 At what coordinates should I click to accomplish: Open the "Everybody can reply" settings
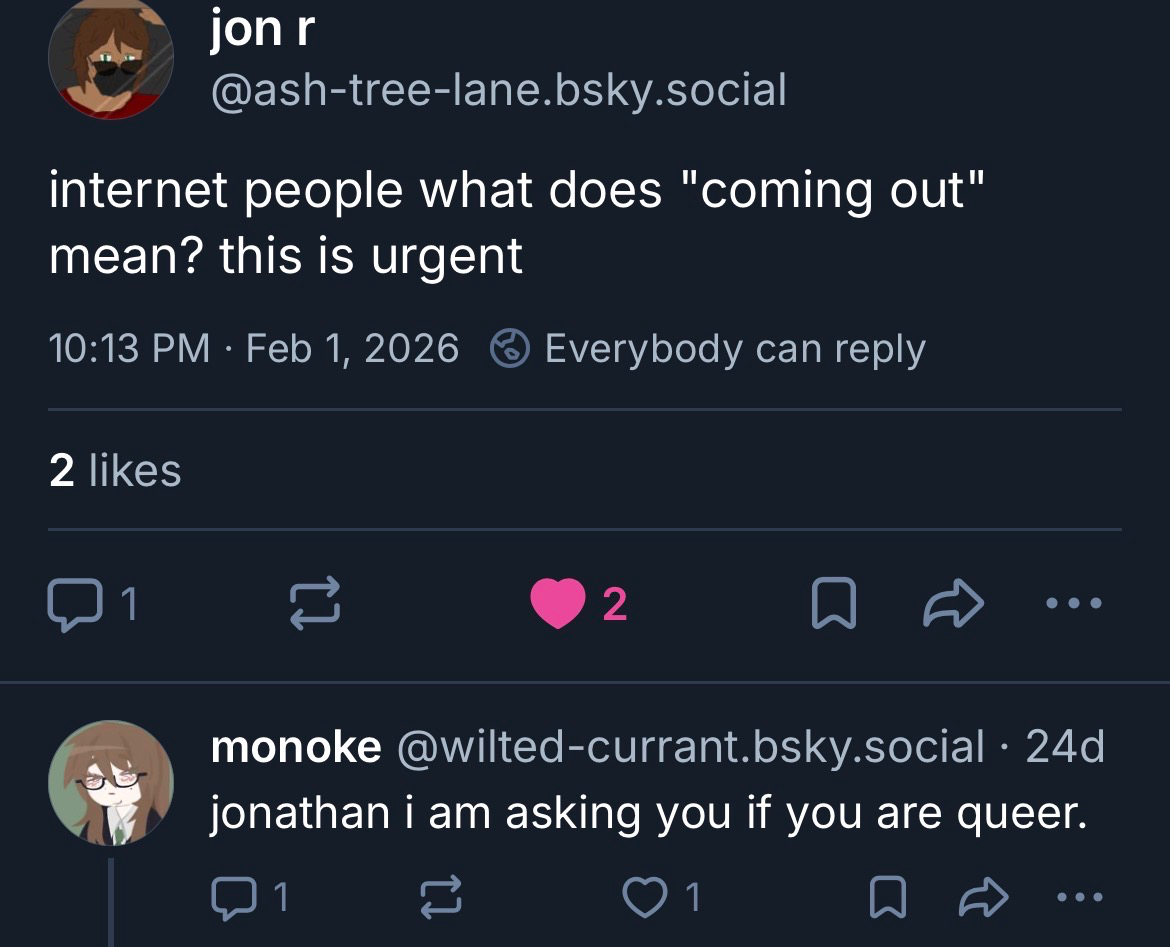coord(708,348)
